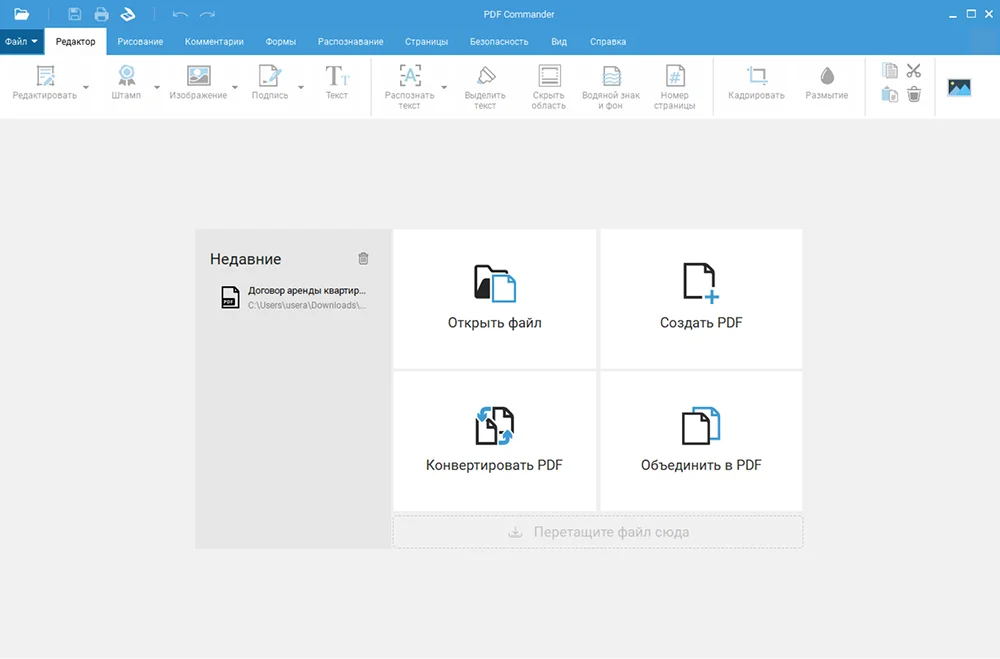
Task: Choose the Водяной знак и фон tool
Action: (x=610, y=87)
